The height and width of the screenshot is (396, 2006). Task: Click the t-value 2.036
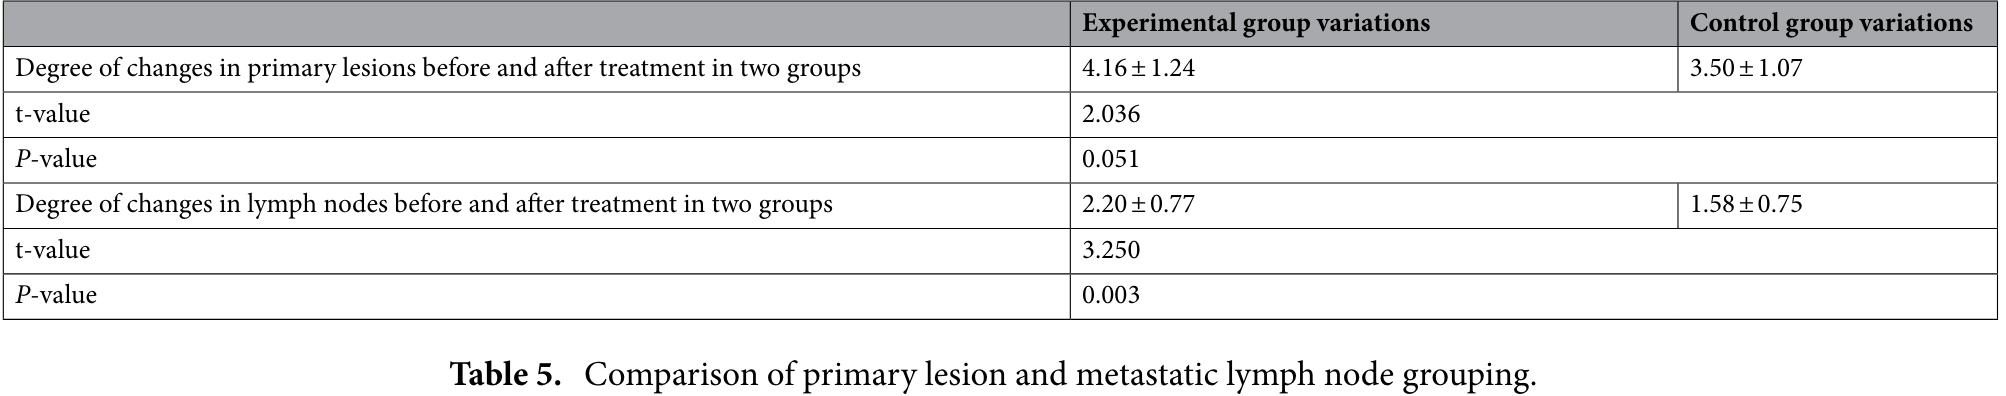pyautogui.click(x=1111, y=114)
